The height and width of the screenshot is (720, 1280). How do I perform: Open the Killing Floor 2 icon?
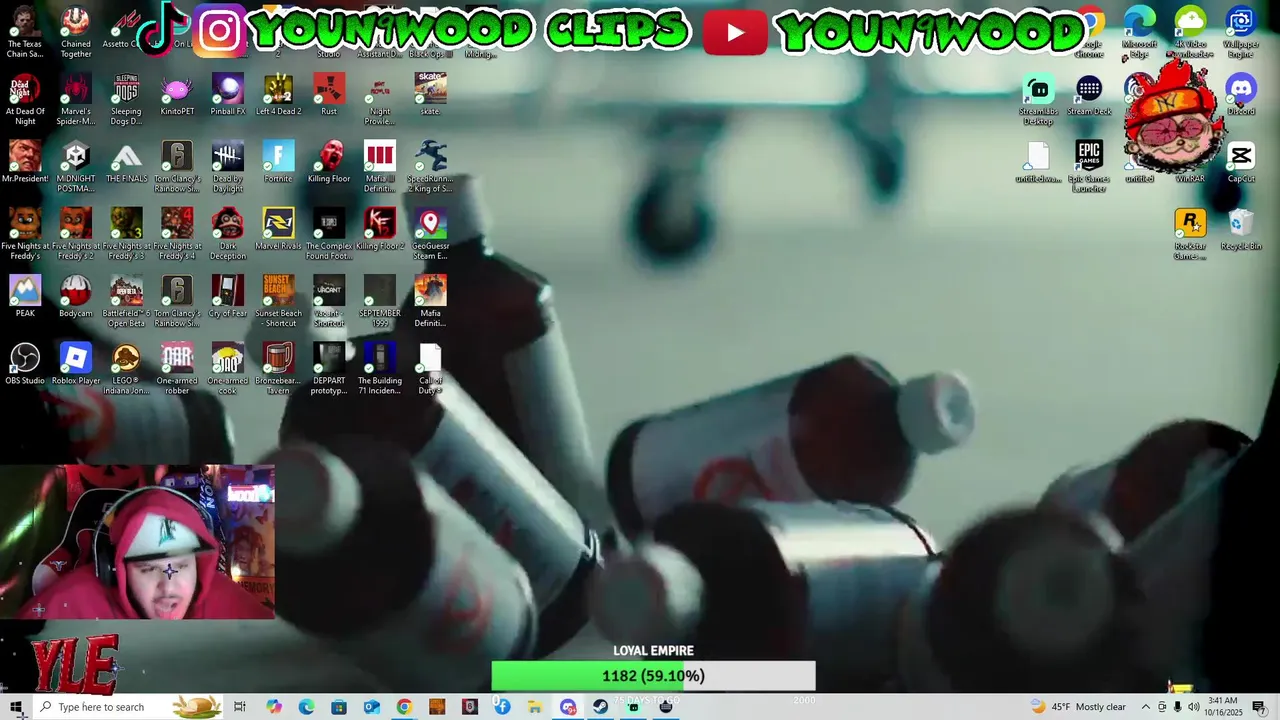(380, 229)
